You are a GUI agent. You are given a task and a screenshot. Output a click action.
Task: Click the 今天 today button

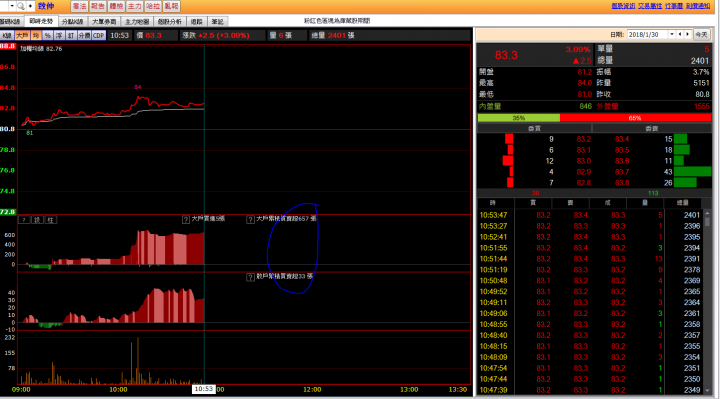pos(701,34)
